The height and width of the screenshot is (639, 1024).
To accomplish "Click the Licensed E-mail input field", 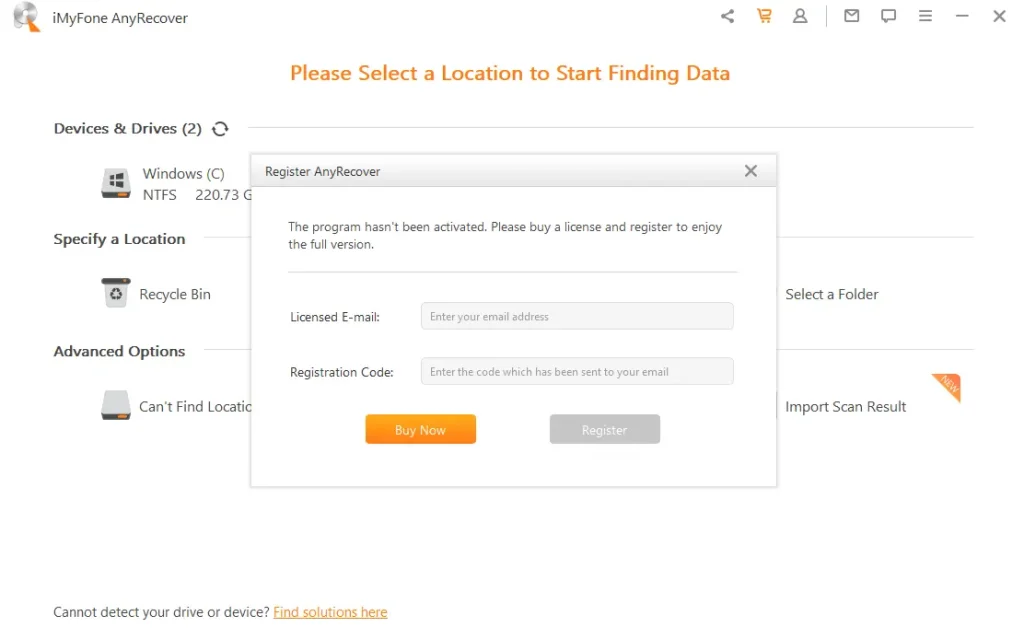I will point(577,316).
